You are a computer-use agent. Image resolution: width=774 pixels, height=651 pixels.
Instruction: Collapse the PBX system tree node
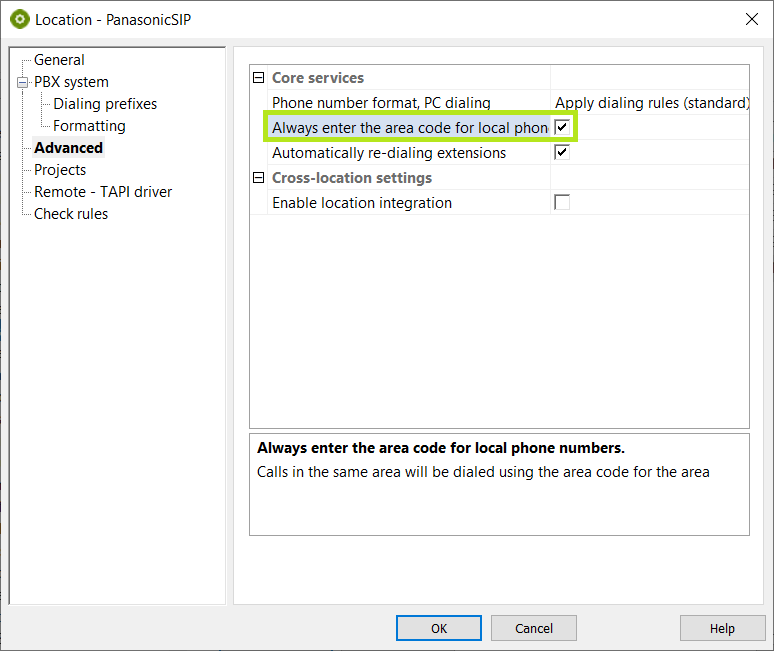coord(22,82)
